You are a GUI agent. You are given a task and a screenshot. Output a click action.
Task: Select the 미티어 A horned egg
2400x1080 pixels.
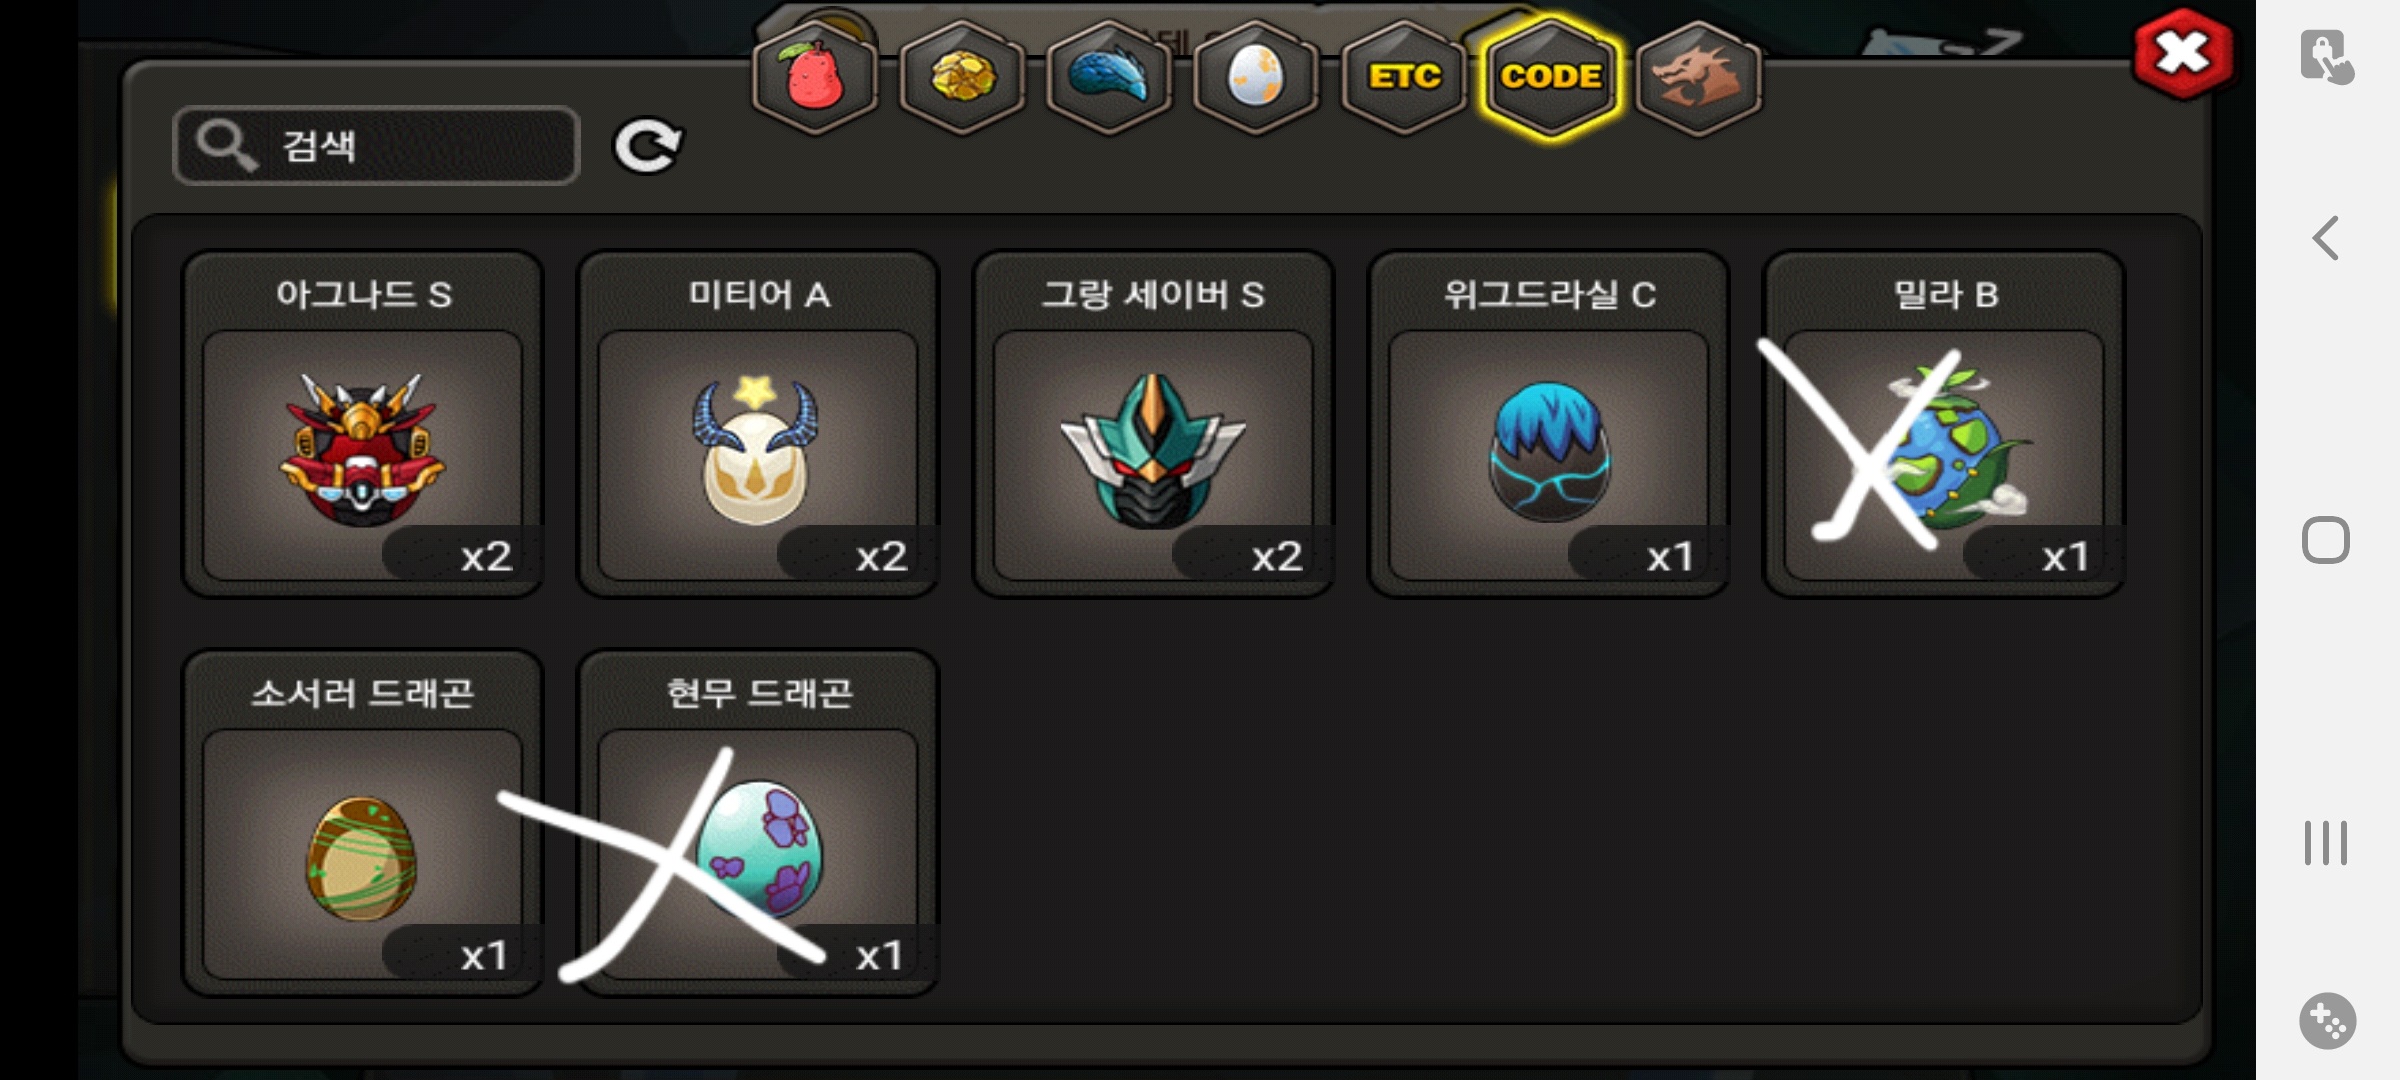tap(758, 424)
